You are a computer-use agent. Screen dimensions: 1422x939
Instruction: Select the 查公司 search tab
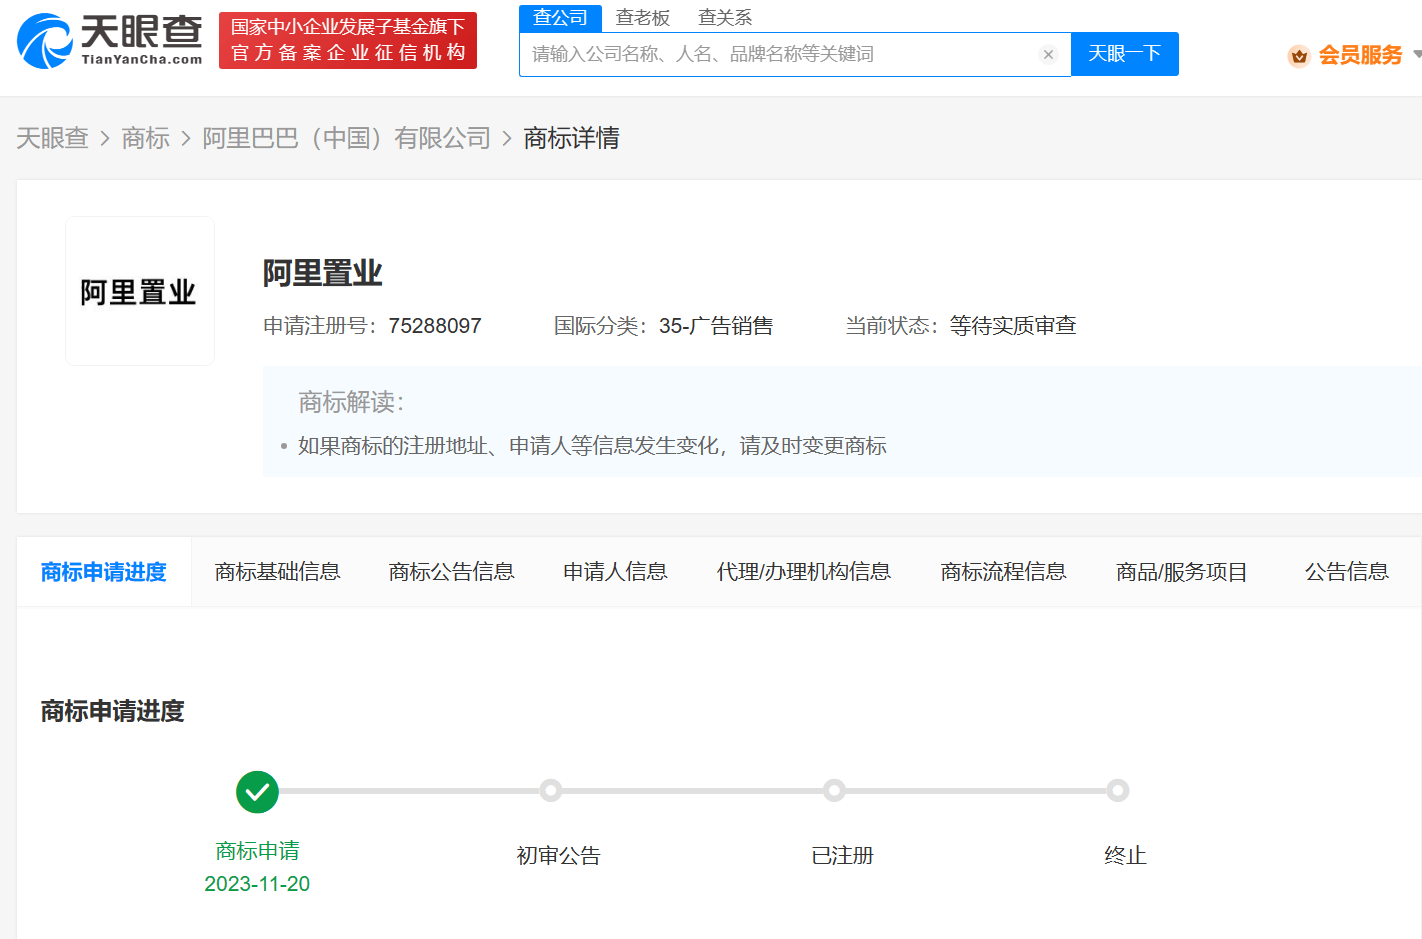pos(560,18)
